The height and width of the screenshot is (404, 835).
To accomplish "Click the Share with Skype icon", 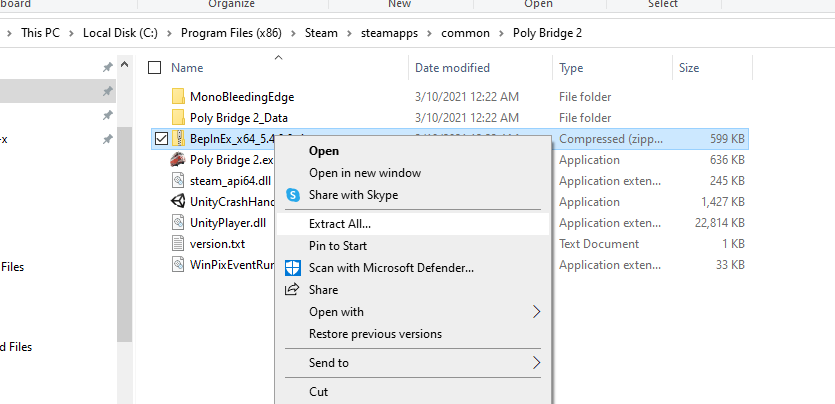I will 293,195.
